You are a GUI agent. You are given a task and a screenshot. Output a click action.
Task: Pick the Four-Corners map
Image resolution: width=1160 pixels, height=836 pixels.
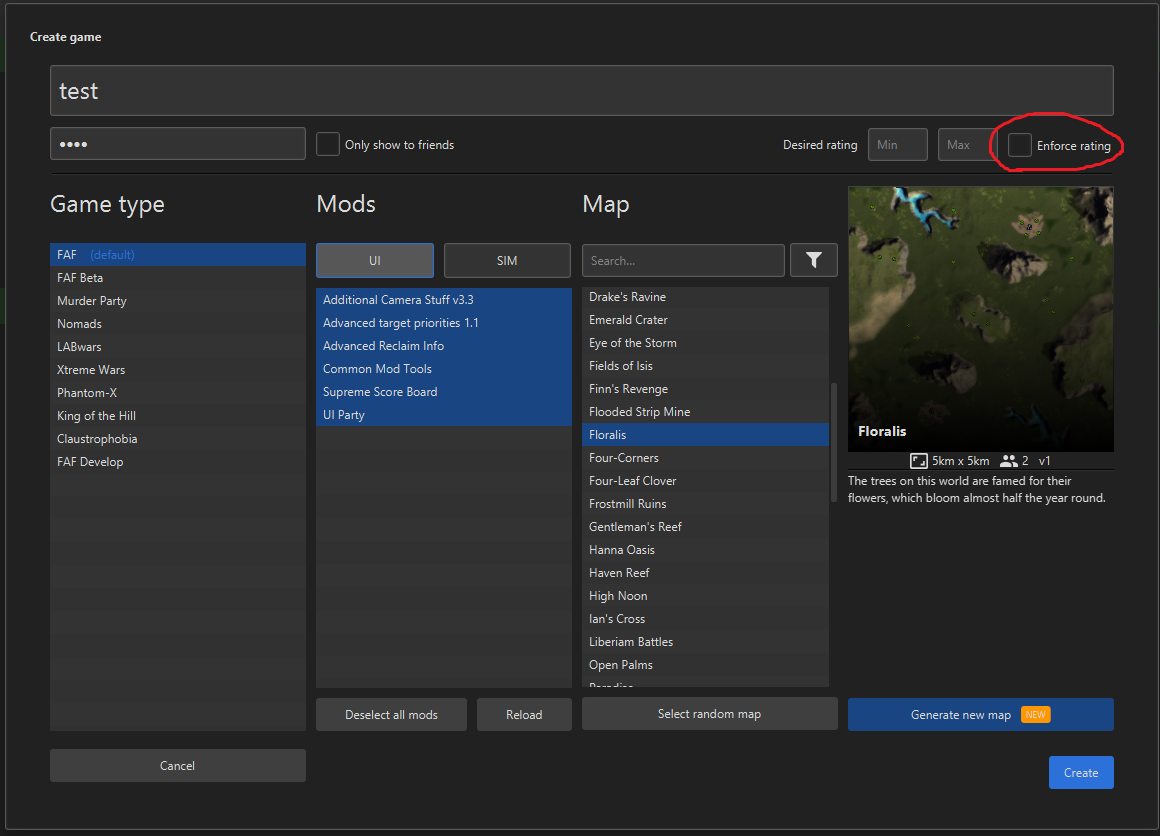tap(705, 457)
